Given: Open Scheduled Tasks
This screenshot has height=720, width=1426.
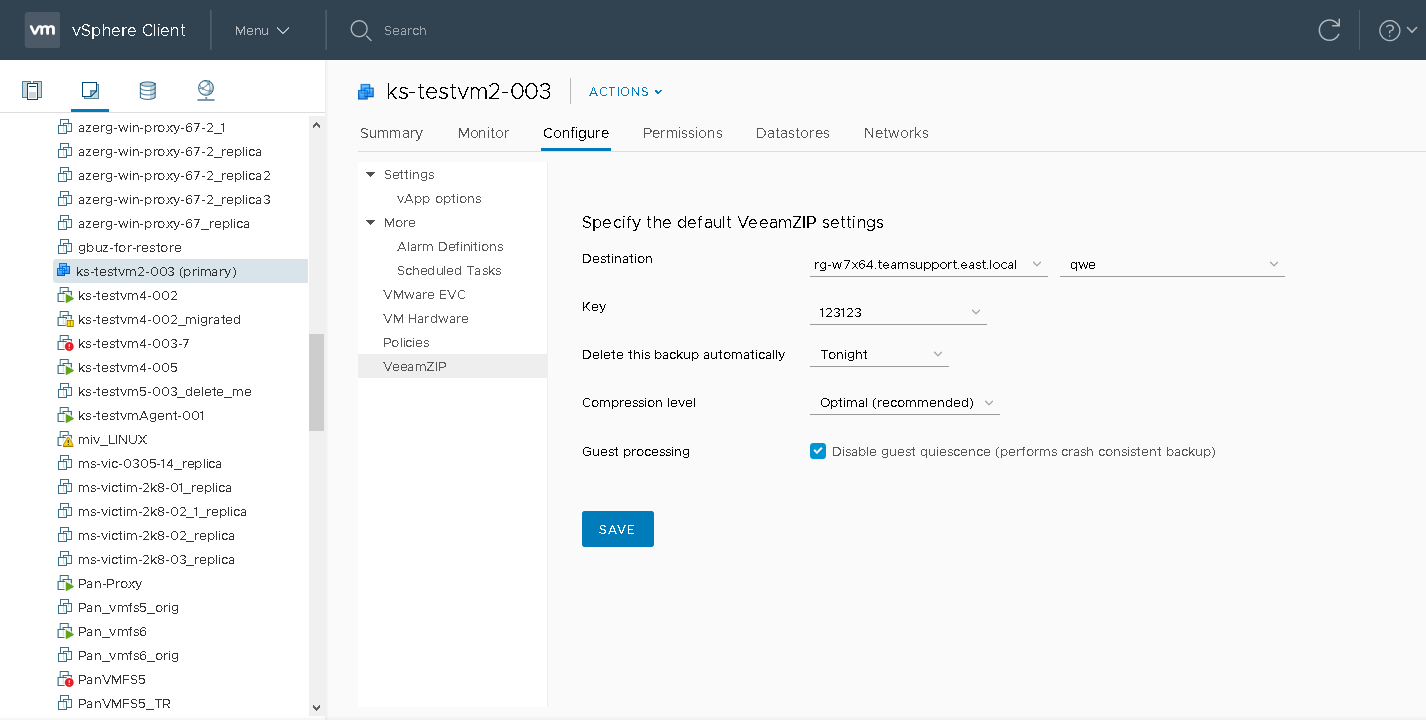Looking at the screenshot, I should [x=449, y=271].
